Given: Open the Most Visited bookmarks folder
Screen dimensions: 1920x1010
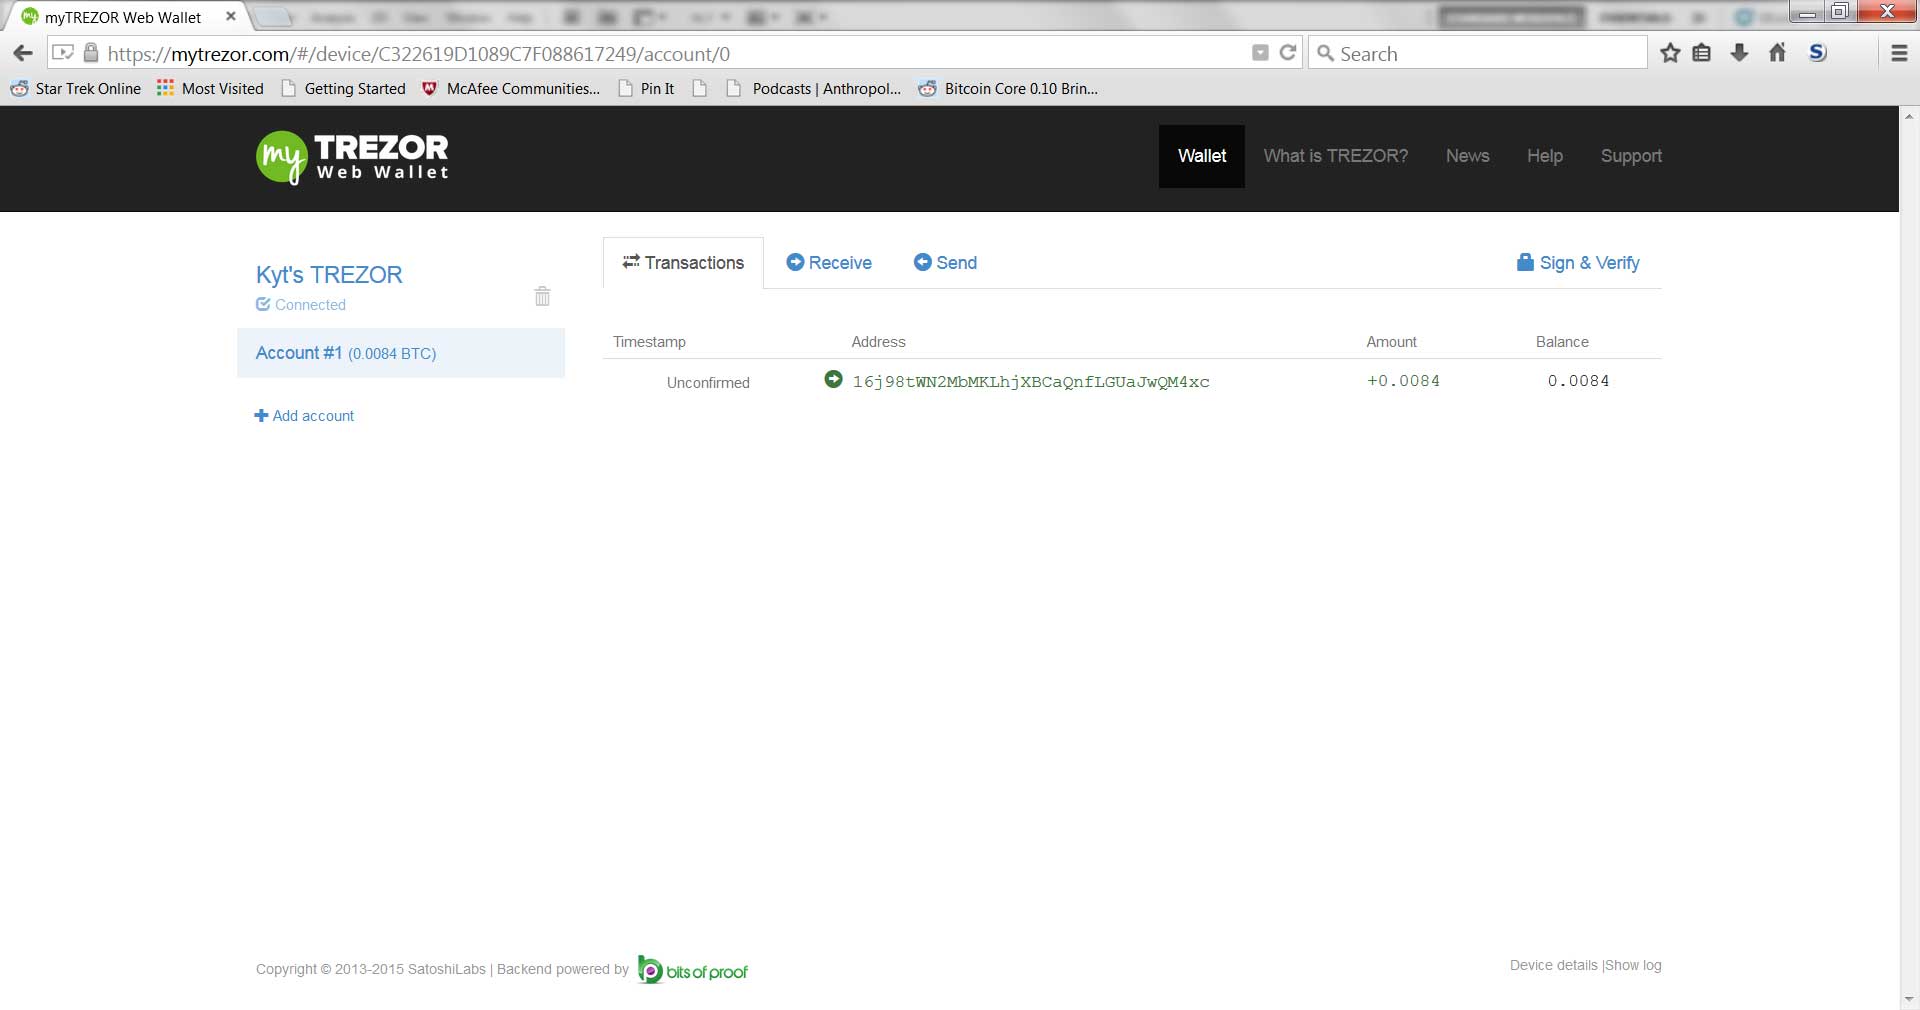Looking at the screenshot, I should click(210, 88).
